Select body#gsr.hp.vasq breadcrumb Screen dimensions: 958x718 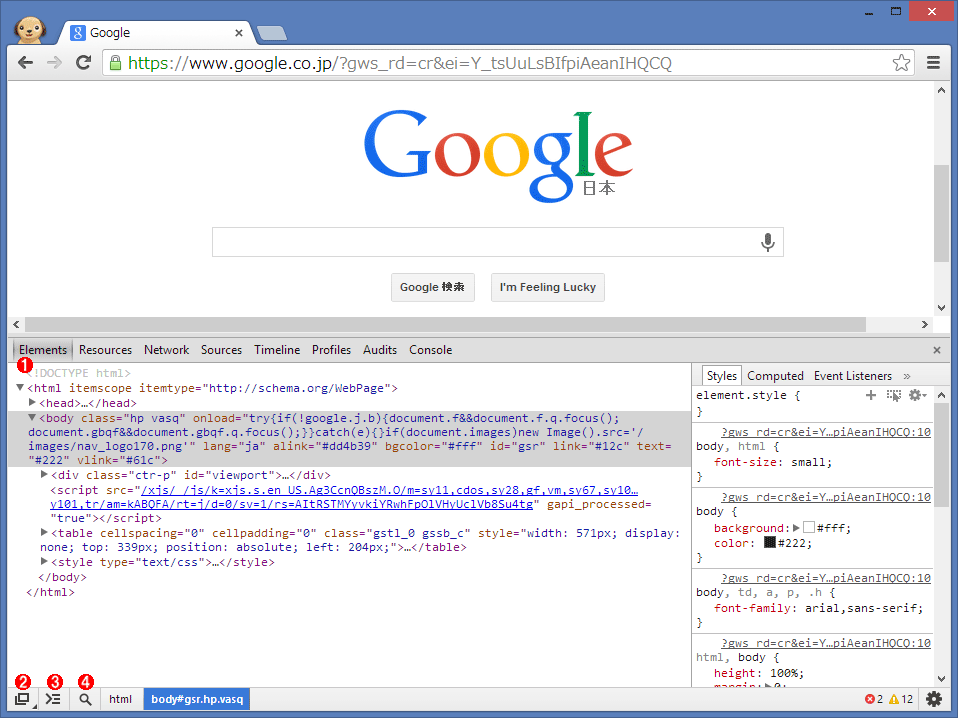coord(197,699)
